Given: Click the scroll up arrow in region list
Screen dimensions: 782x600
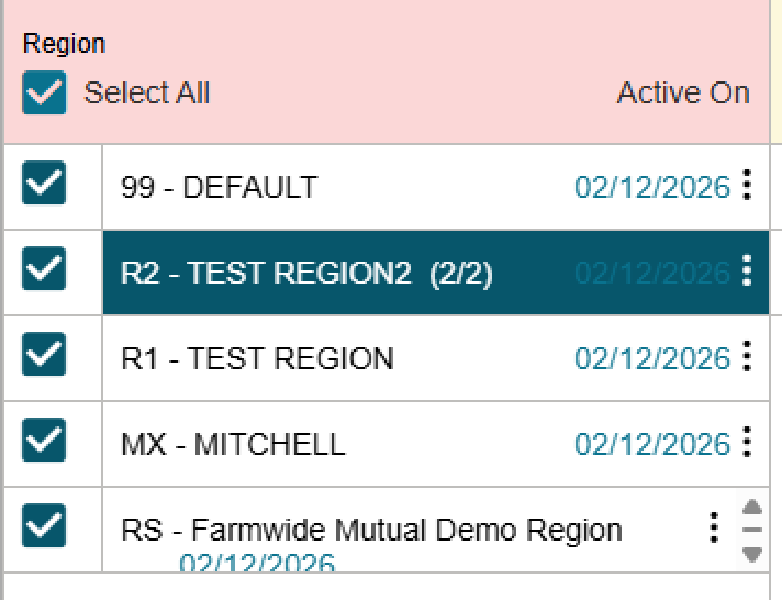Looking at the screenshot, I should (x=752, y=508).
